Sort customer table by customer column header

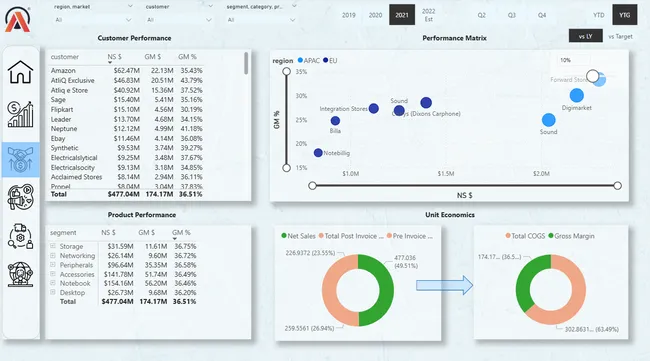(x=65, y=57)
